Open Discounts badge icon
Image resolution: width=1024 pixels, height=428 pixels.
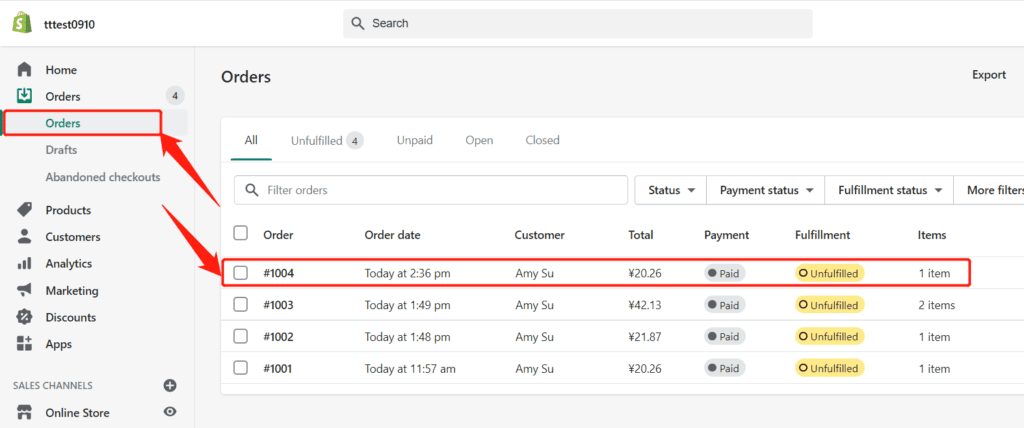coord(25,317)
